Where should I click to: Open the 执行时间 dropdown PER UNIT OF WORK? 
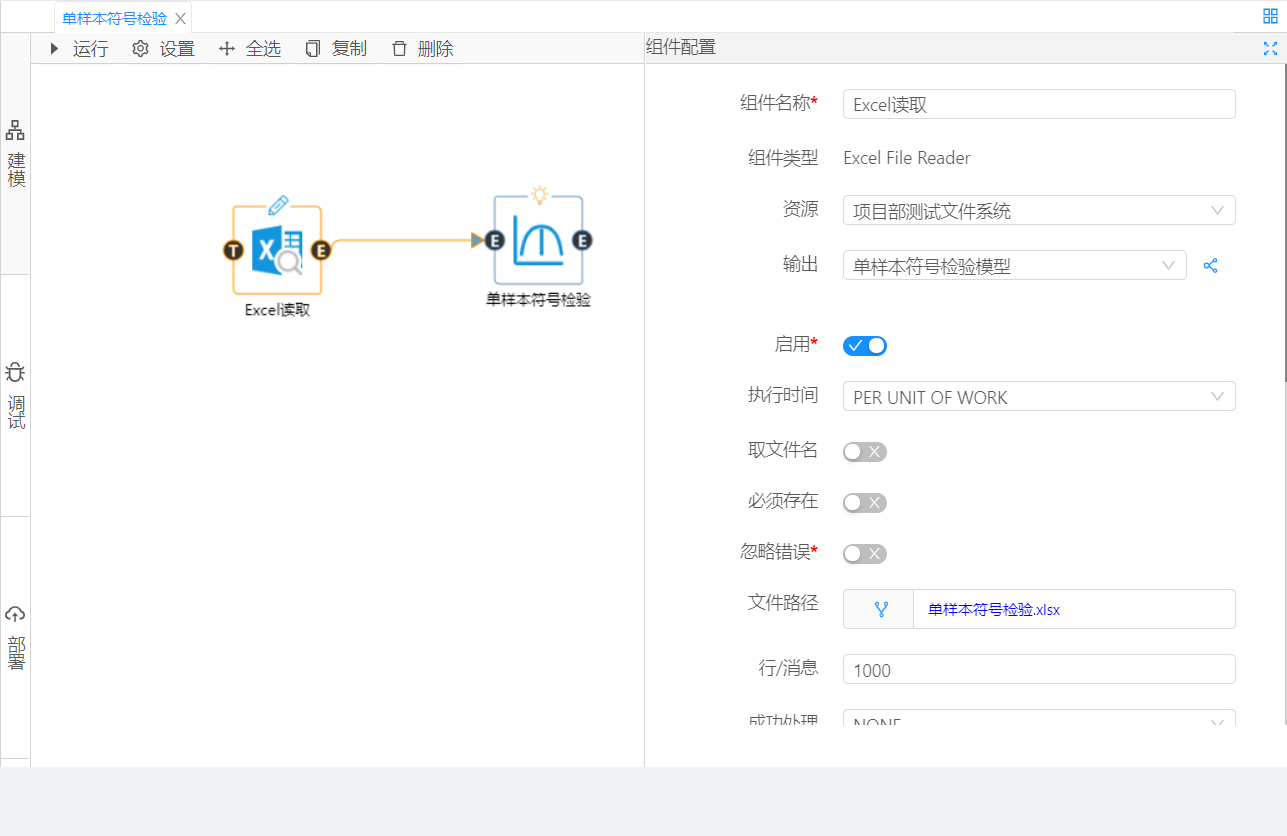click(x=1039, y=397)
